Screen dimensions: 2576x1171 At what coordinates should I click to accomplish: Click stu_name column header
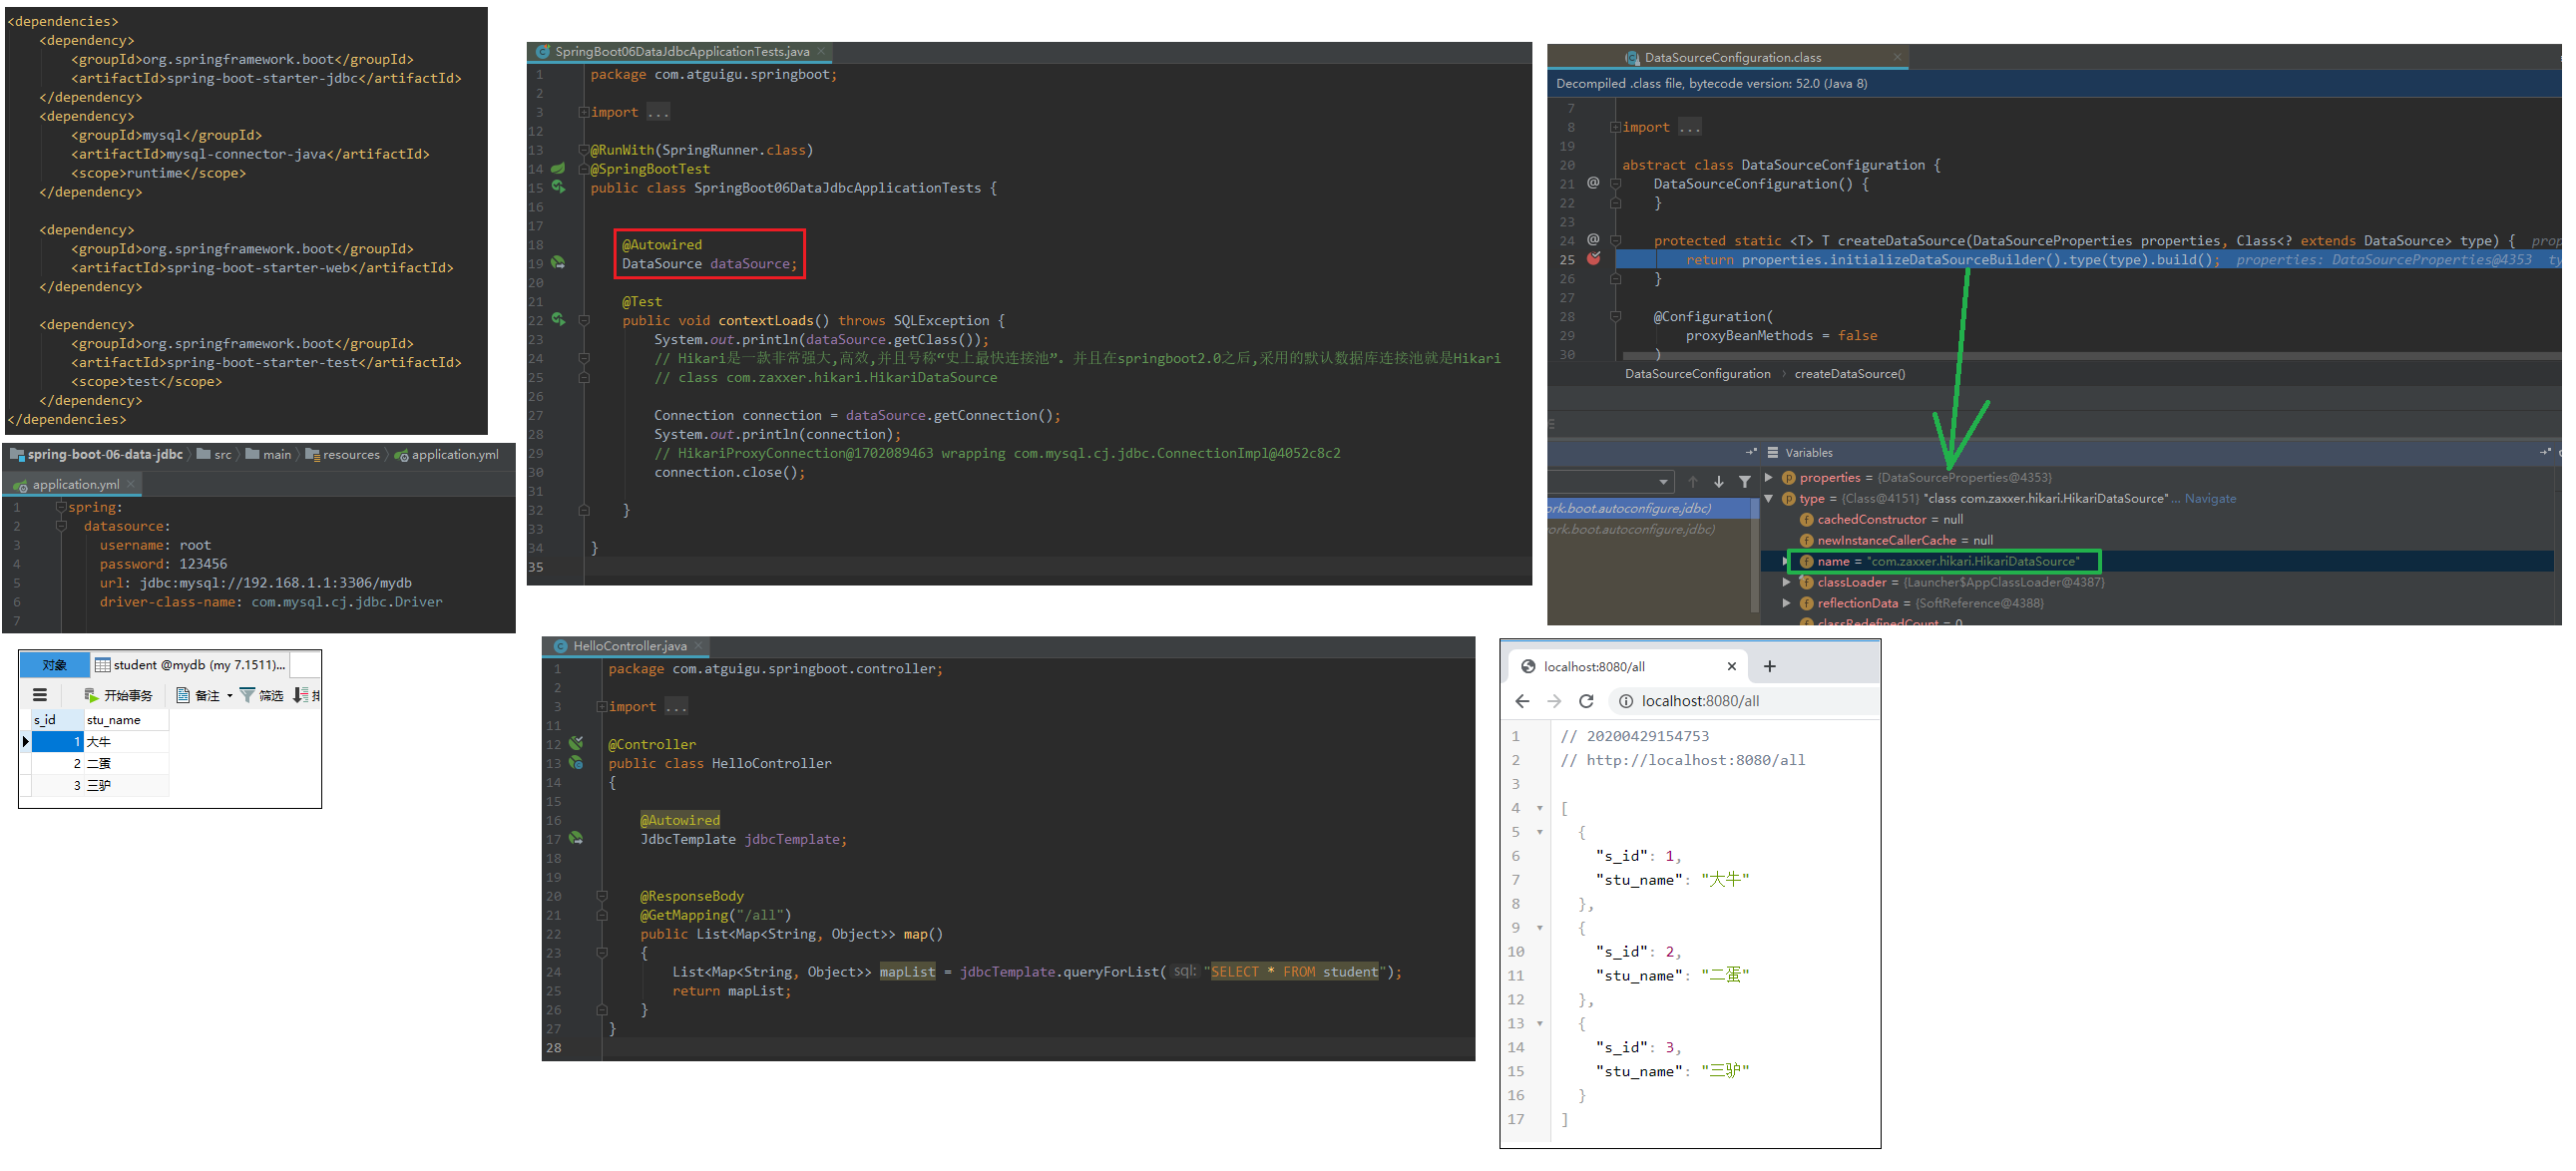126,720
